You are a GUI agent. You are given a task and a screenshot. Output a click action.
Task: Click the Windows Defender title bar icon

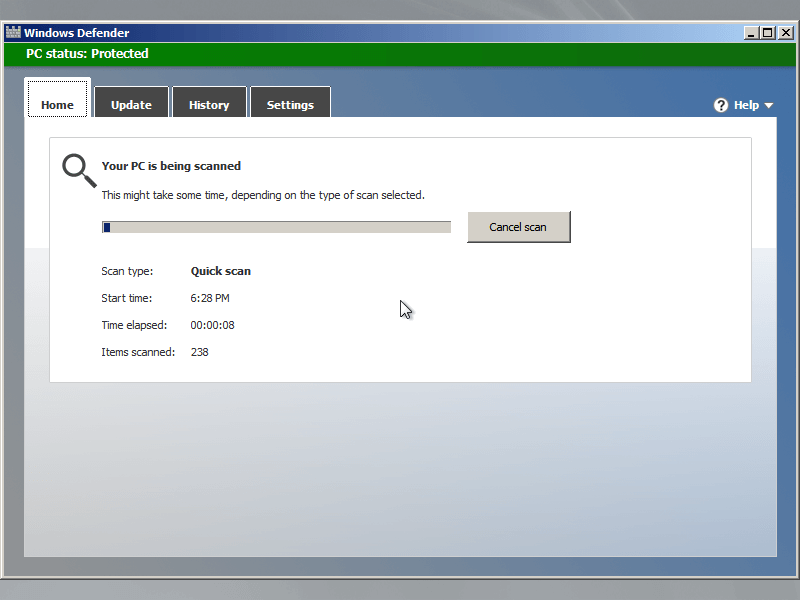14,31
